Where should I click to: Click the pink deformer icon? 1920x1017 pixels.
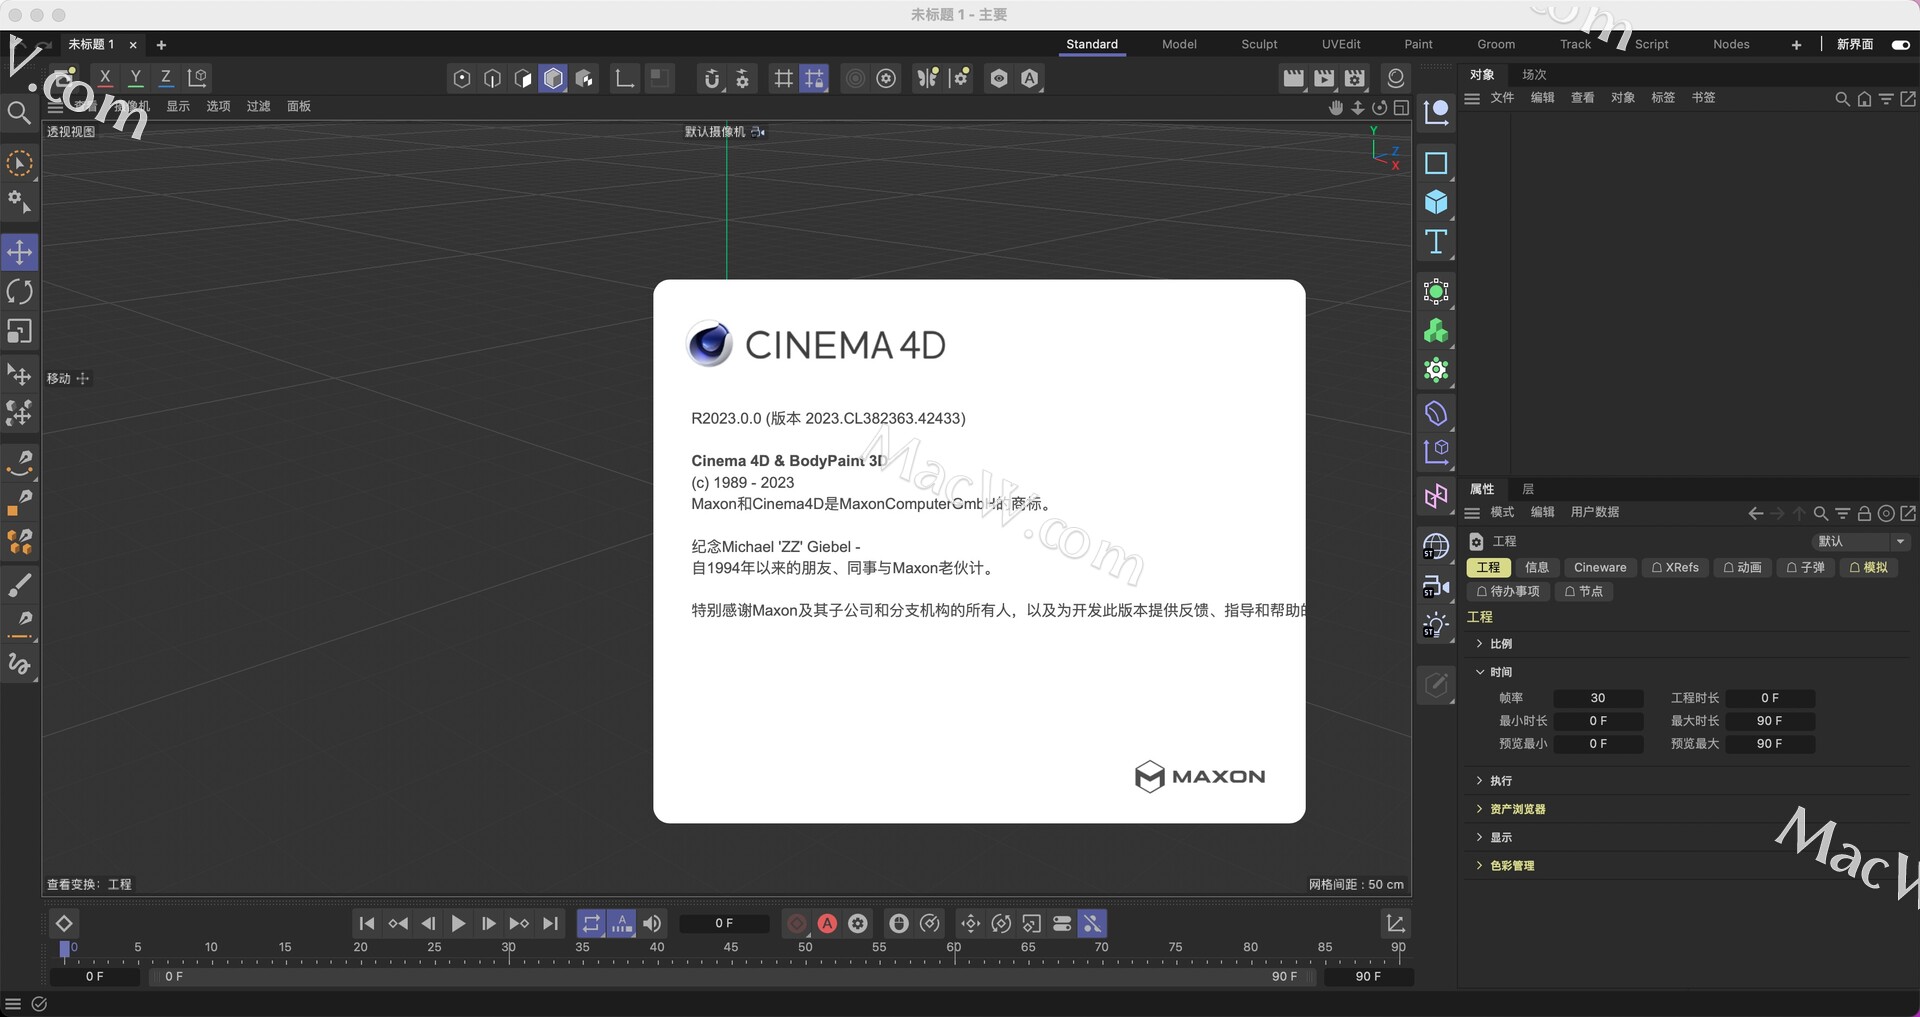[1436, 496]
